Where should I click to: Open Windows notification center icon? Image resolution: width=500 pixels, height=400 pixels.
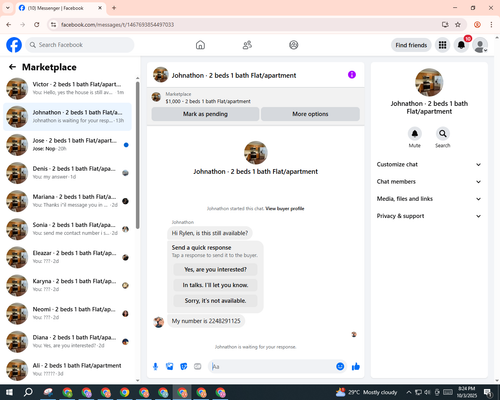point(488,392)
